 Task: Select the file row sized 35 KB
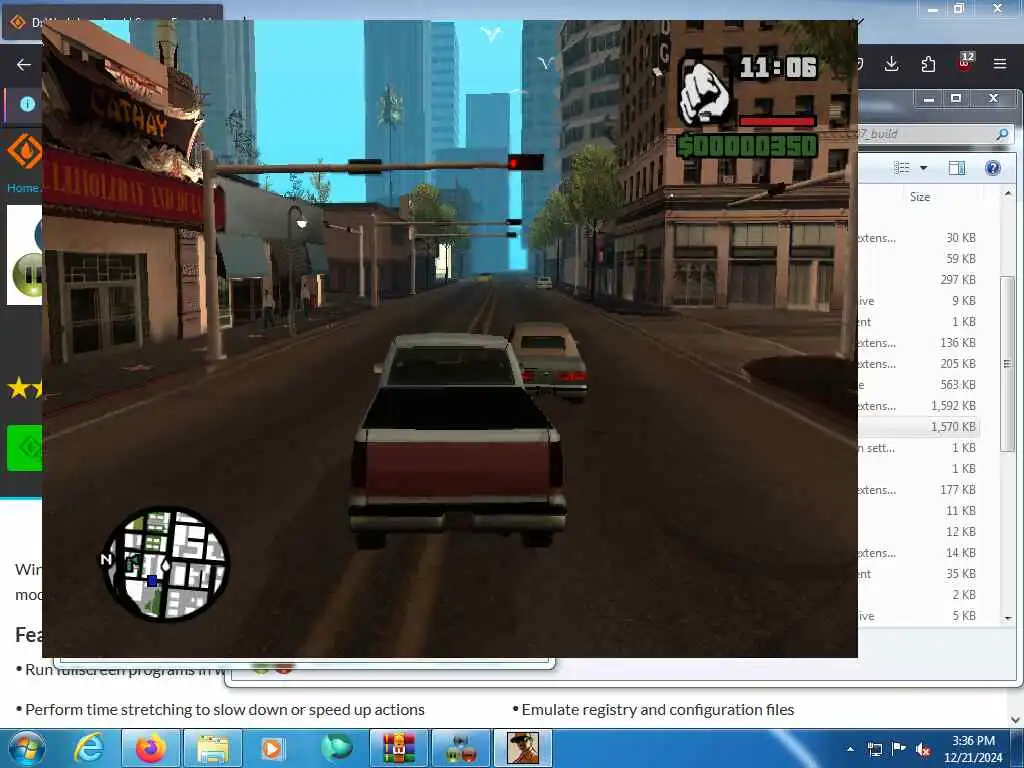coord(918,573)
